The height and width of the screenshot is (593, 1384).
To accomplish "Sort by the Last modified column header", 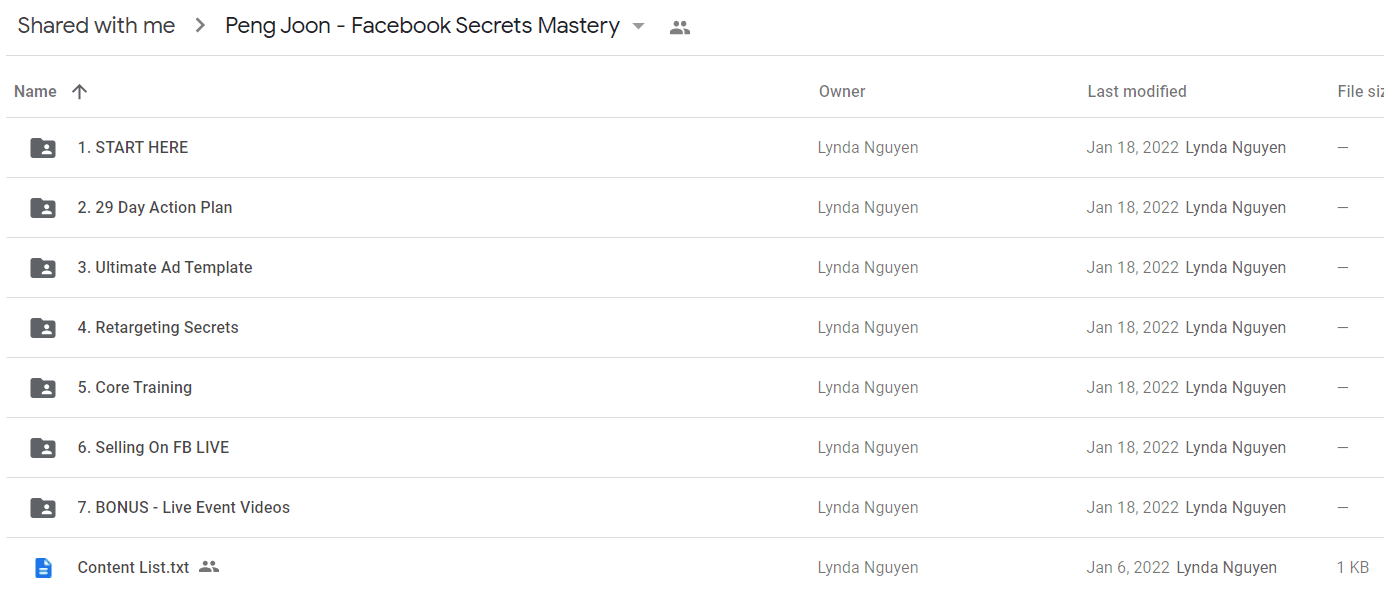I will click(1137, 91).
